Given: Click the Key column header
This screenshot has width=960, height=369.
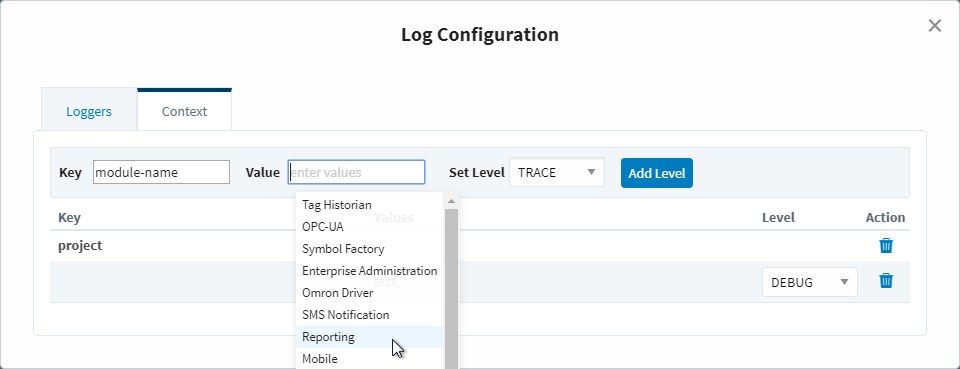Looking at the screenshot, I should coord(69,217).
